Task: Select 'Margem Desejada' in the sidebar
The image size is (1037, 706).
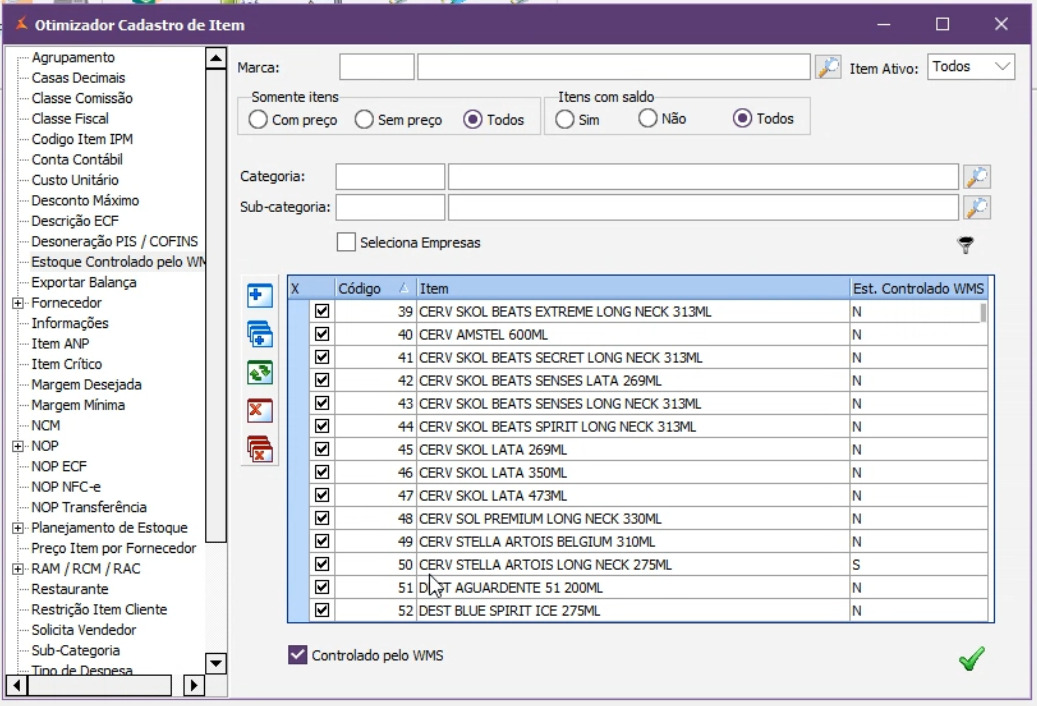Action: coord(86,385)
